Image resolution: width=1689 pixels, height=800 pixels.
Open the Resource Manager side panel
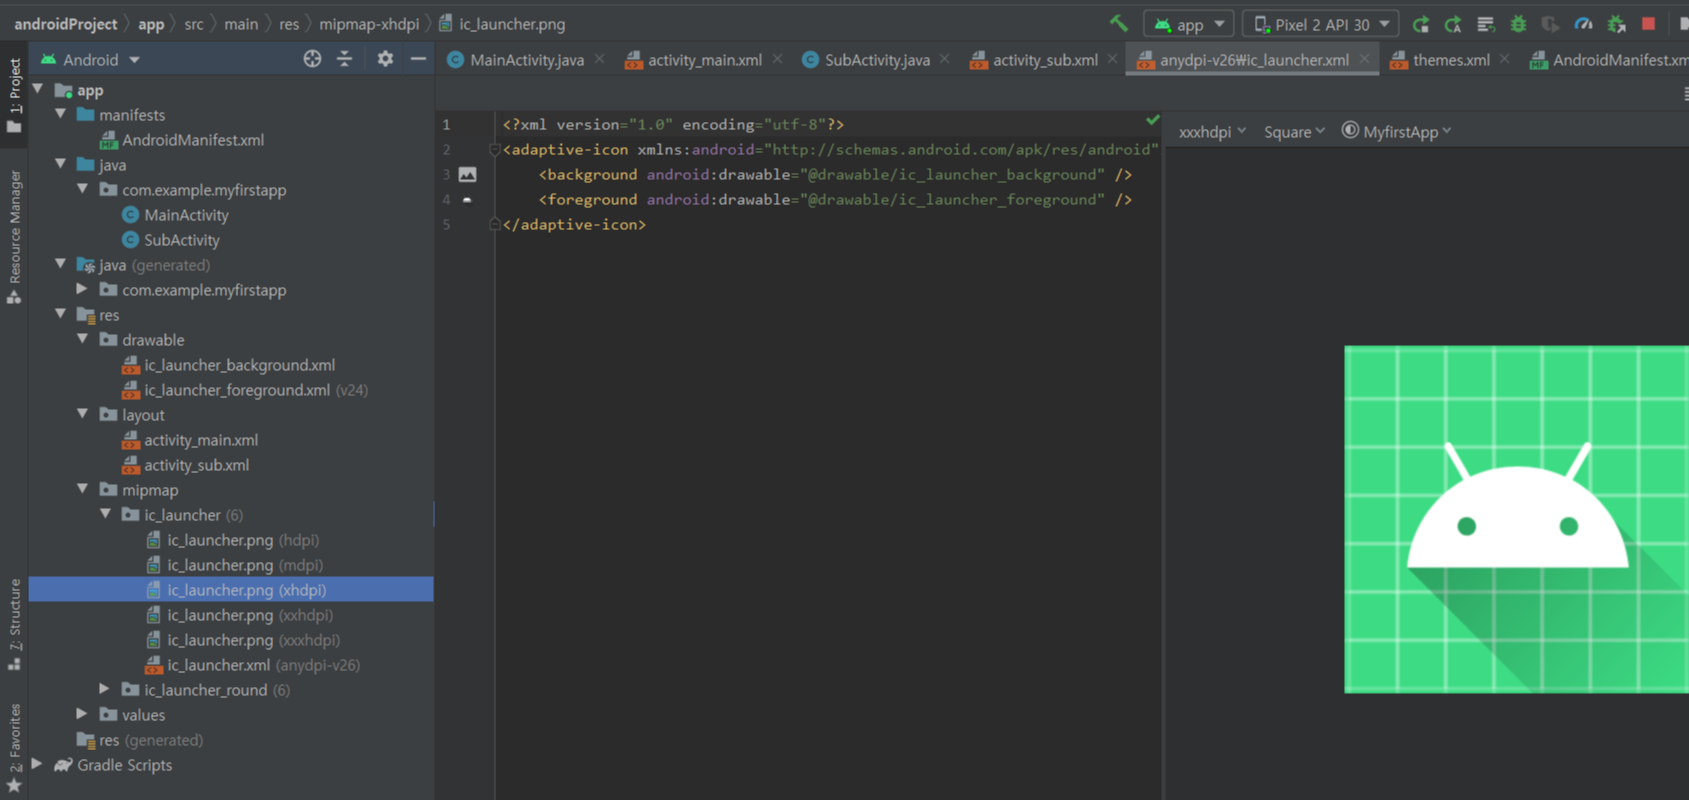click(x=14, y=237)
